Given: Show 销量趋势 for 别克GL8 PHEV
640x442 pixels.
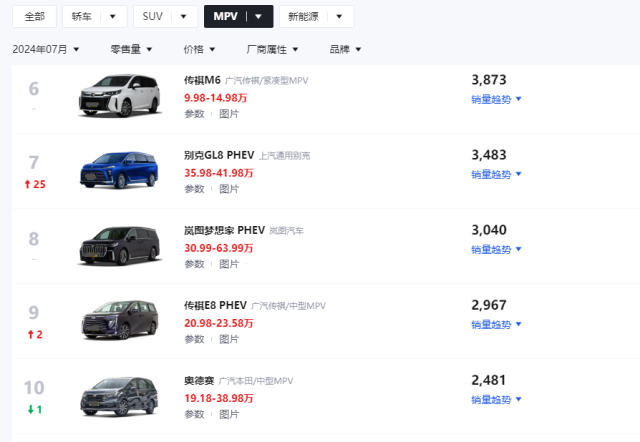Looking at the screenshot, I should pyautogui.click(x=496, y=174).
